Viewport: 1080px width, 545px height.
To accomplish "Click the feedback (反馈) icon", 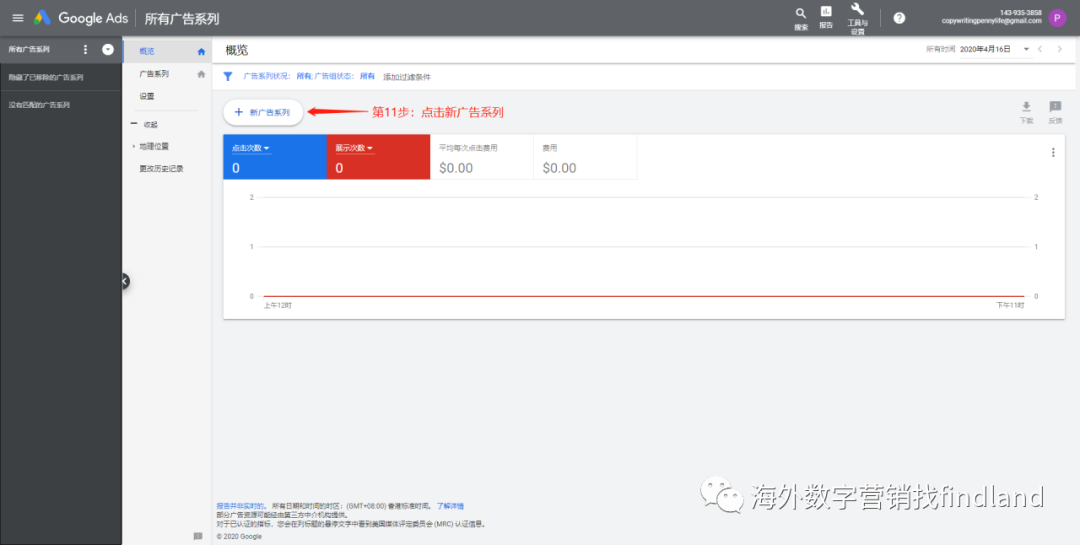I will coord(1055,112).
